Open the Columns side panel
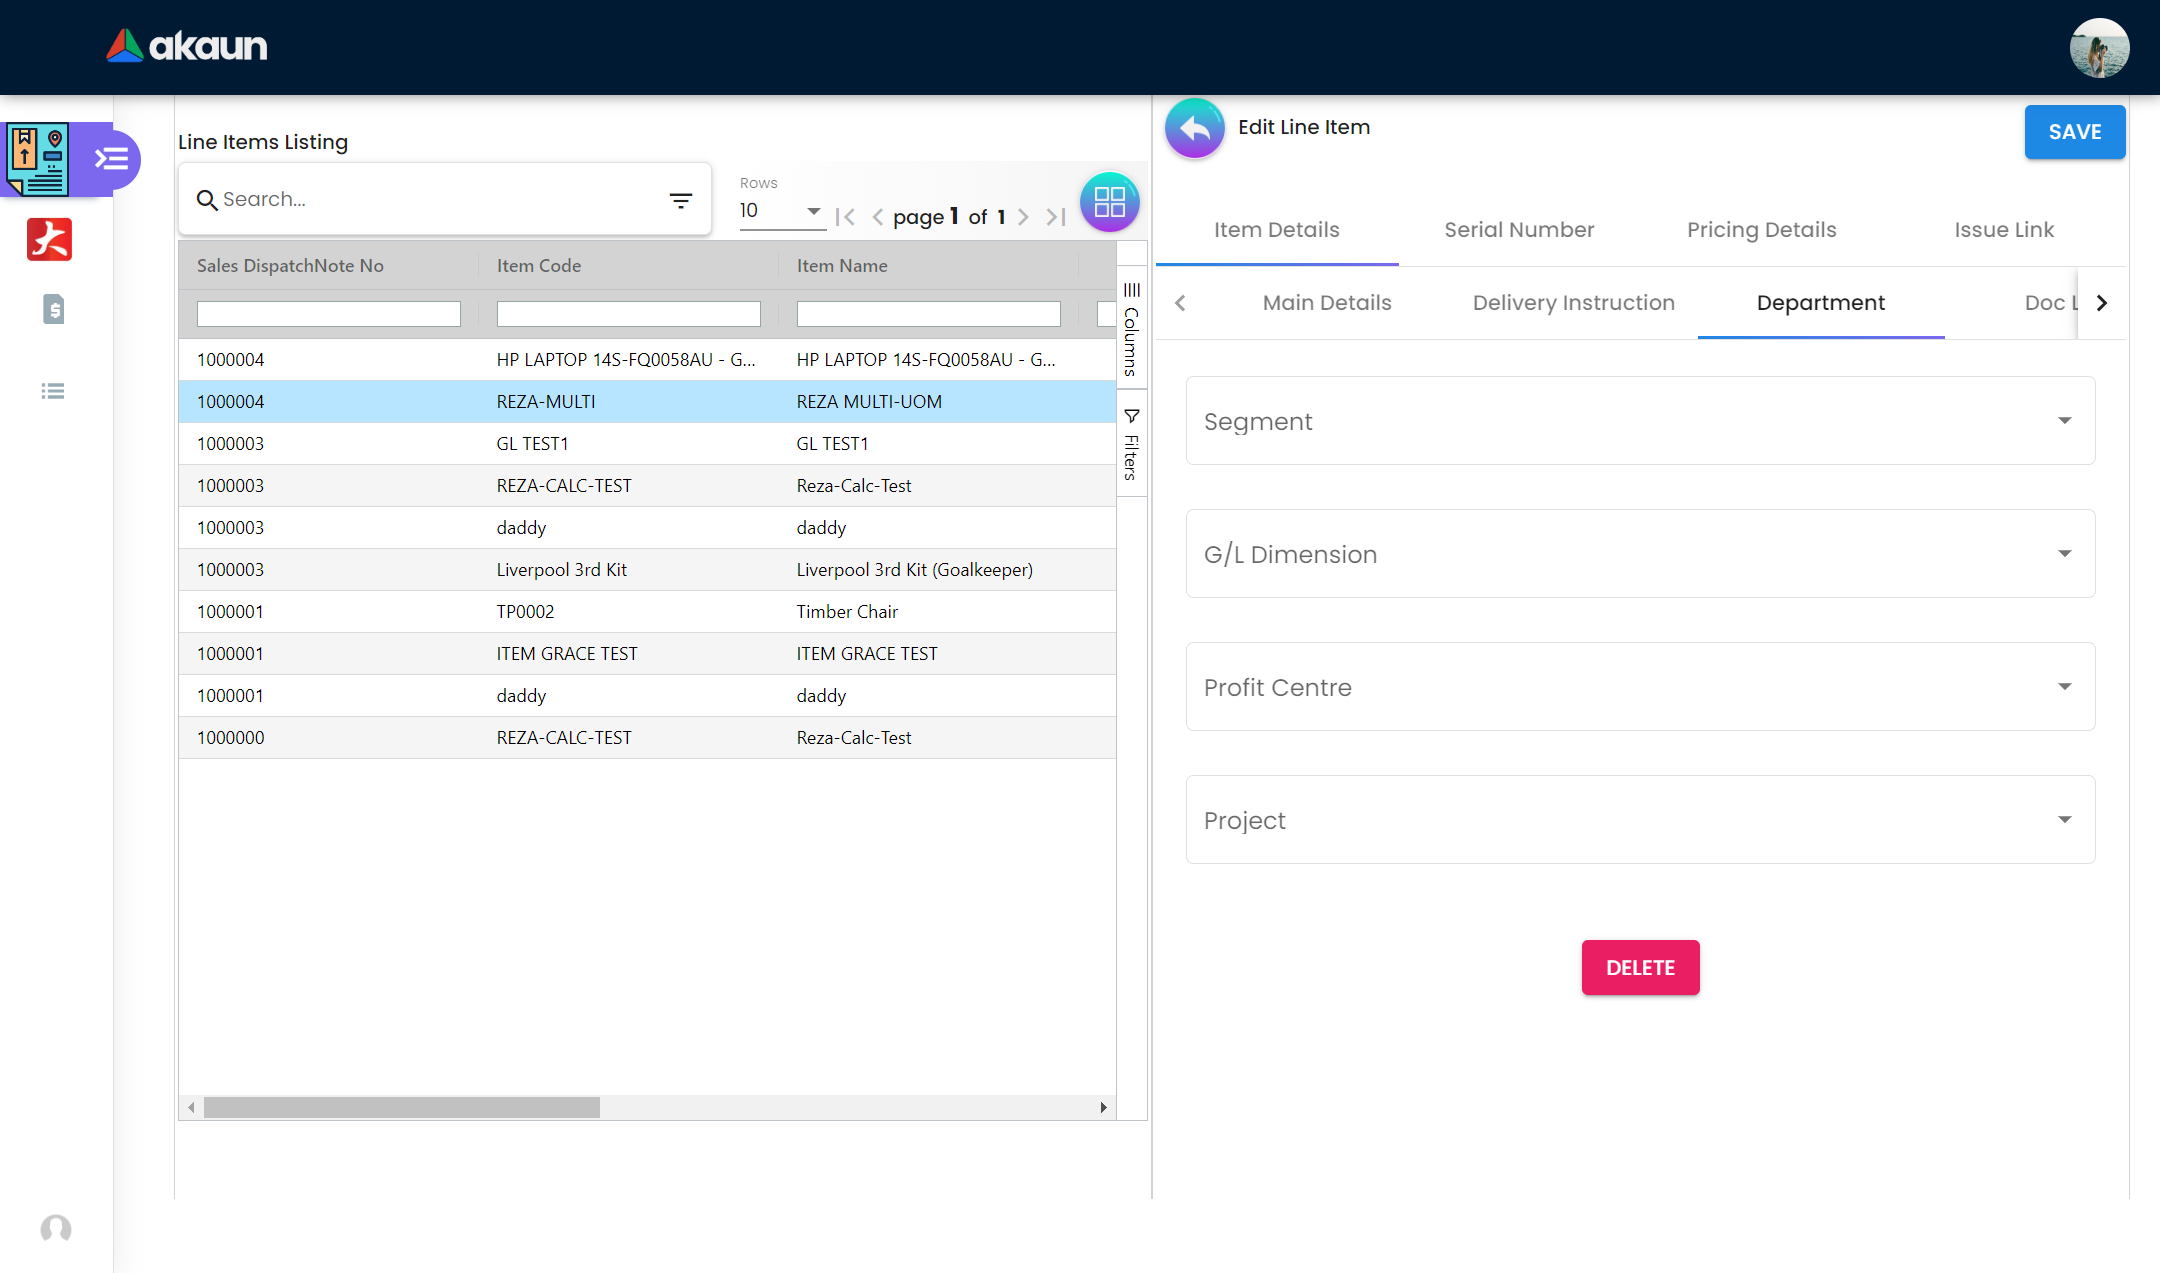The width and height of the screenshot is (2160, 1273). [1131, 329]
